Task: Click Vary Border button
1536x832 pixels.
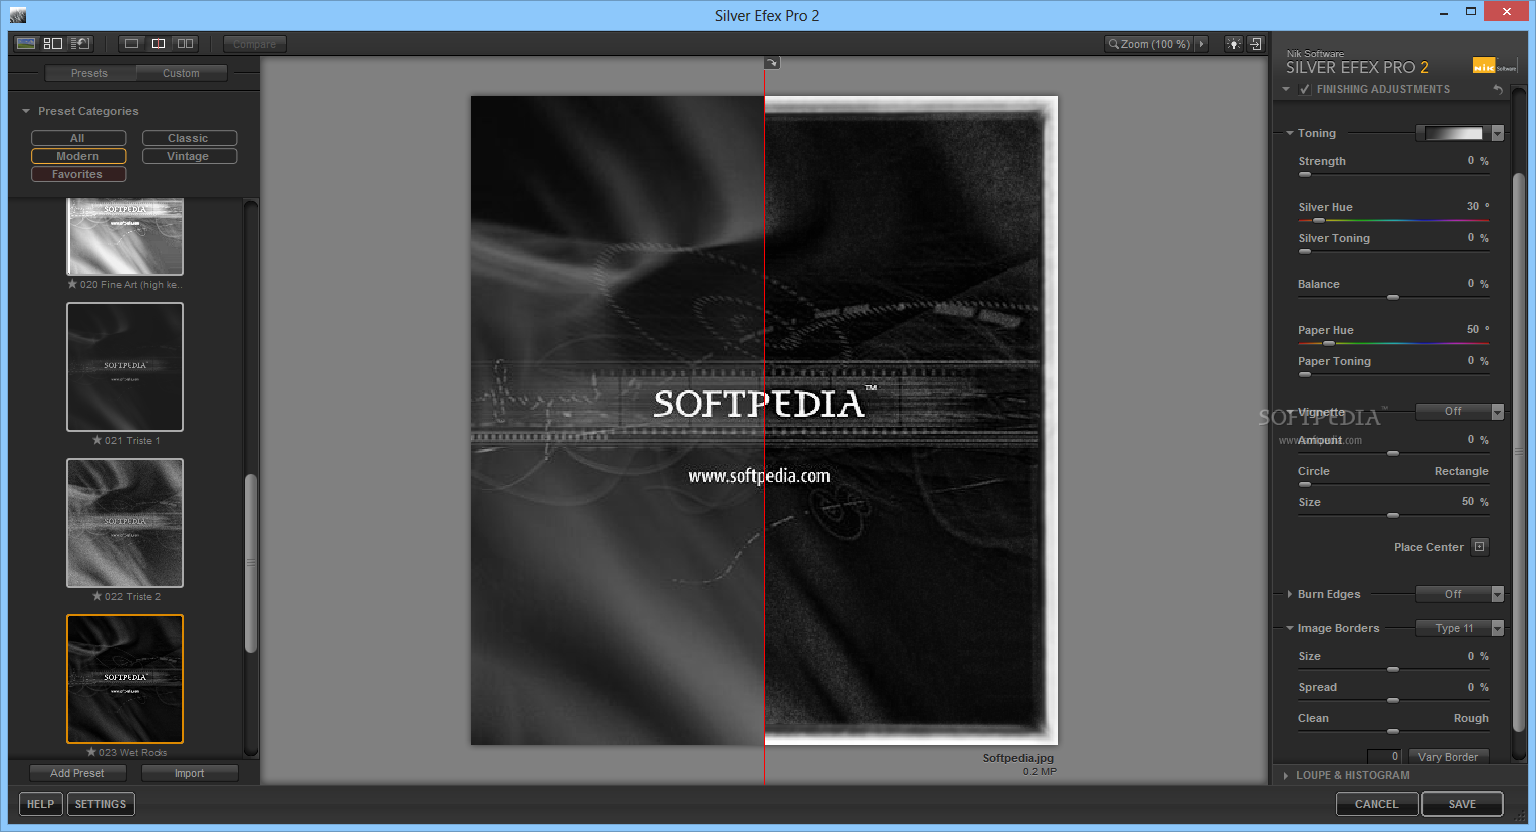Action: tap(1448, 757)
